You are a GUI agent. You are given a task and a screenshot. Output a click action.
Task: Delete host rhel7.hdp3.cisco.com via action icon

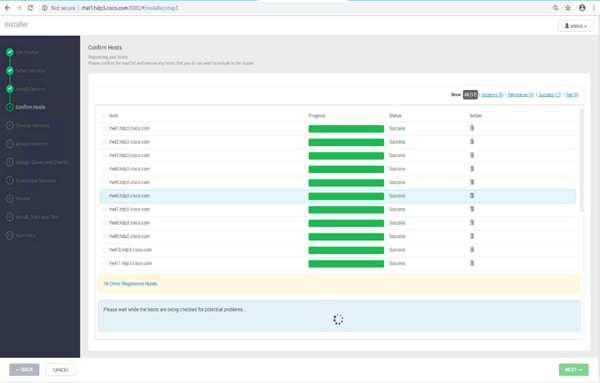click(472, 209)
